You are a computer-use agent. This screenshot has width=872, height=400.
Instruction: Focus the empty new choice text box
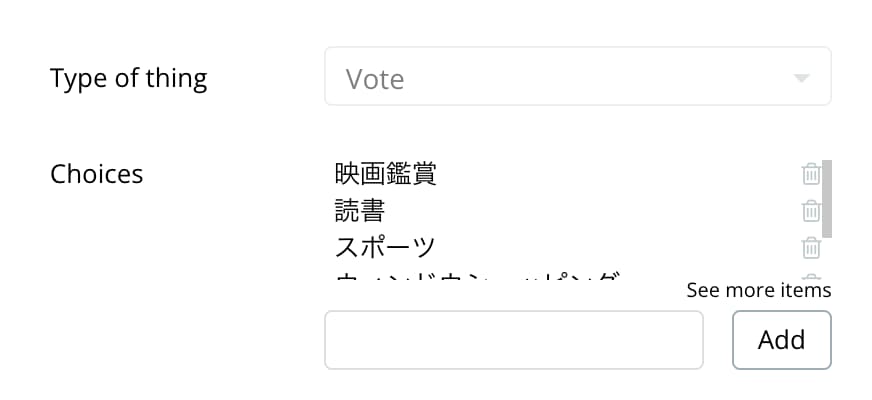tap(514, 339)
